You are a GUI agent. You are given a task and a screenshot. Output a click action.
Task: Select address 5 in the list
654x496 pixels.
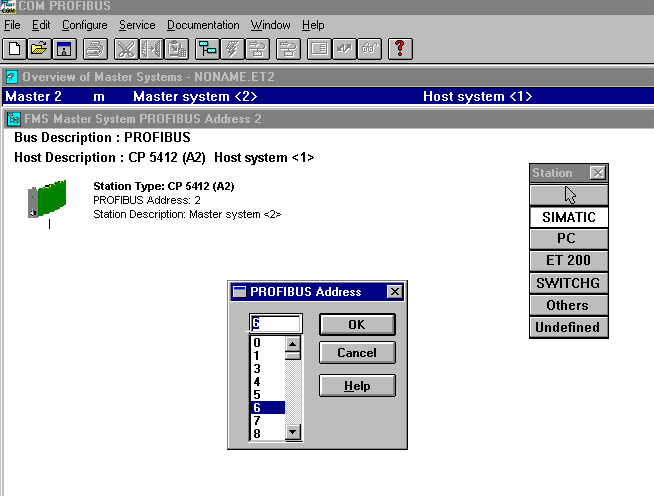coord(268,395)
